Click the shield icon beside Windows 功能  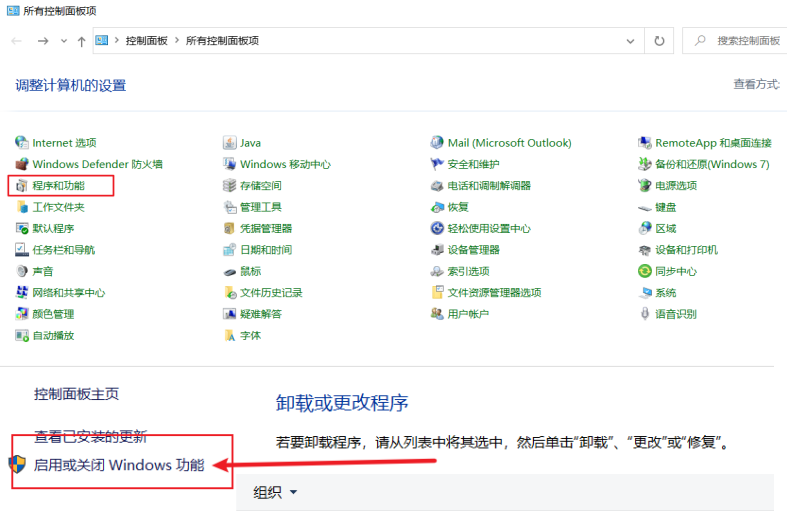point(18,464)
